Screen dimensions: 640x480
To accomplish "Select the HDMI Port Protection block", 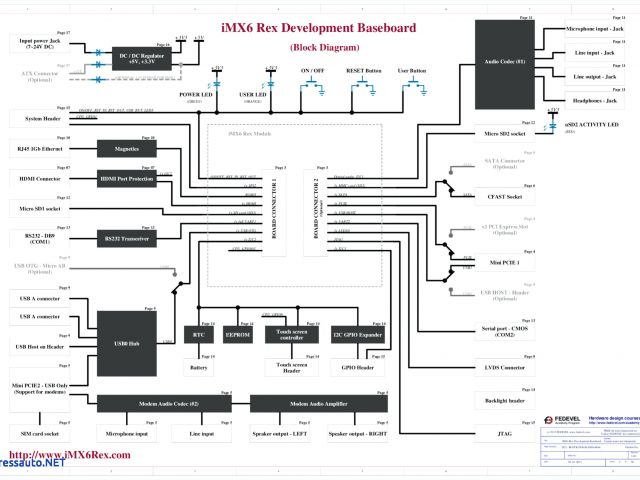I will (127, 178).
